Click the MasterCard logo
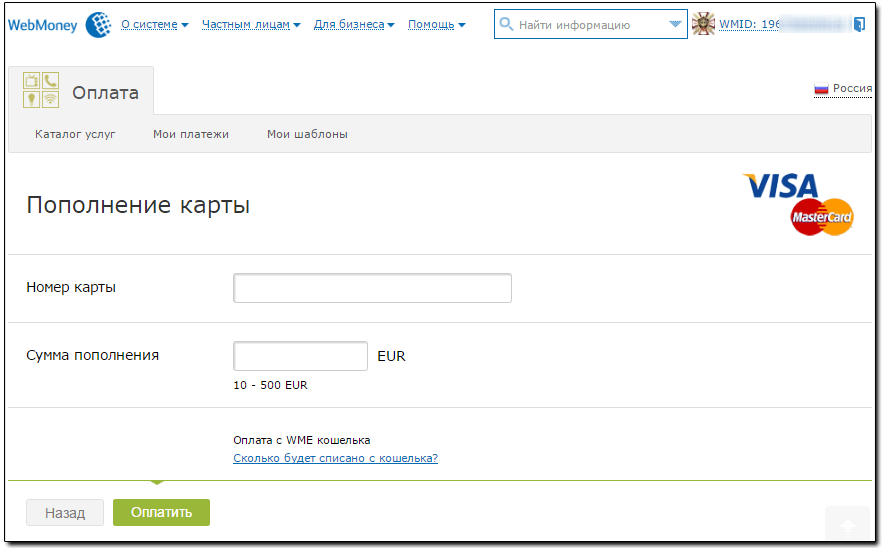 tap(822, 217)
